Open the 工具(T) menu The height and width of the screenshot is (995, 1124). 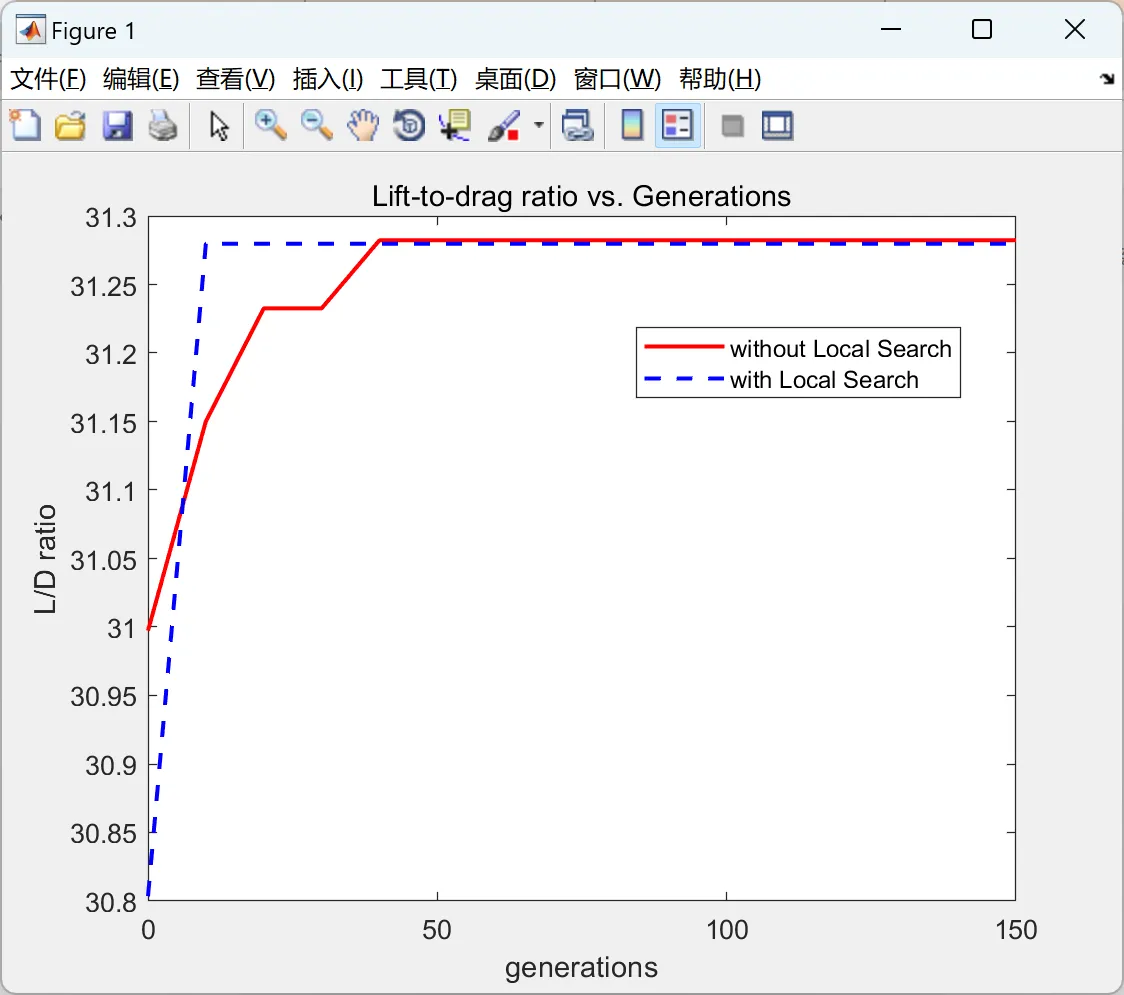coord(419,79)
